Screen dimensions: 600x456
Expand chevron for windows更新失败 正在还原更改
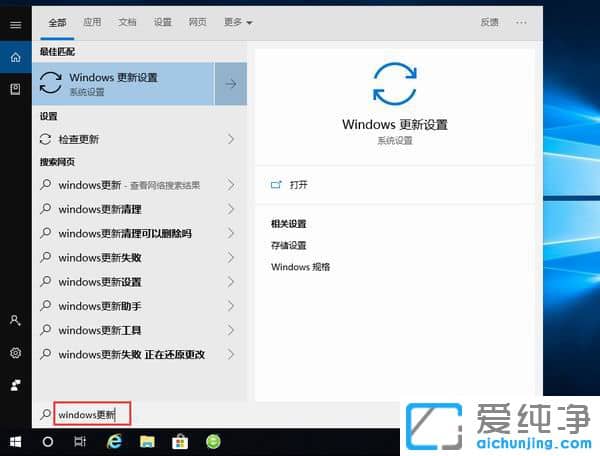point(230,354)
